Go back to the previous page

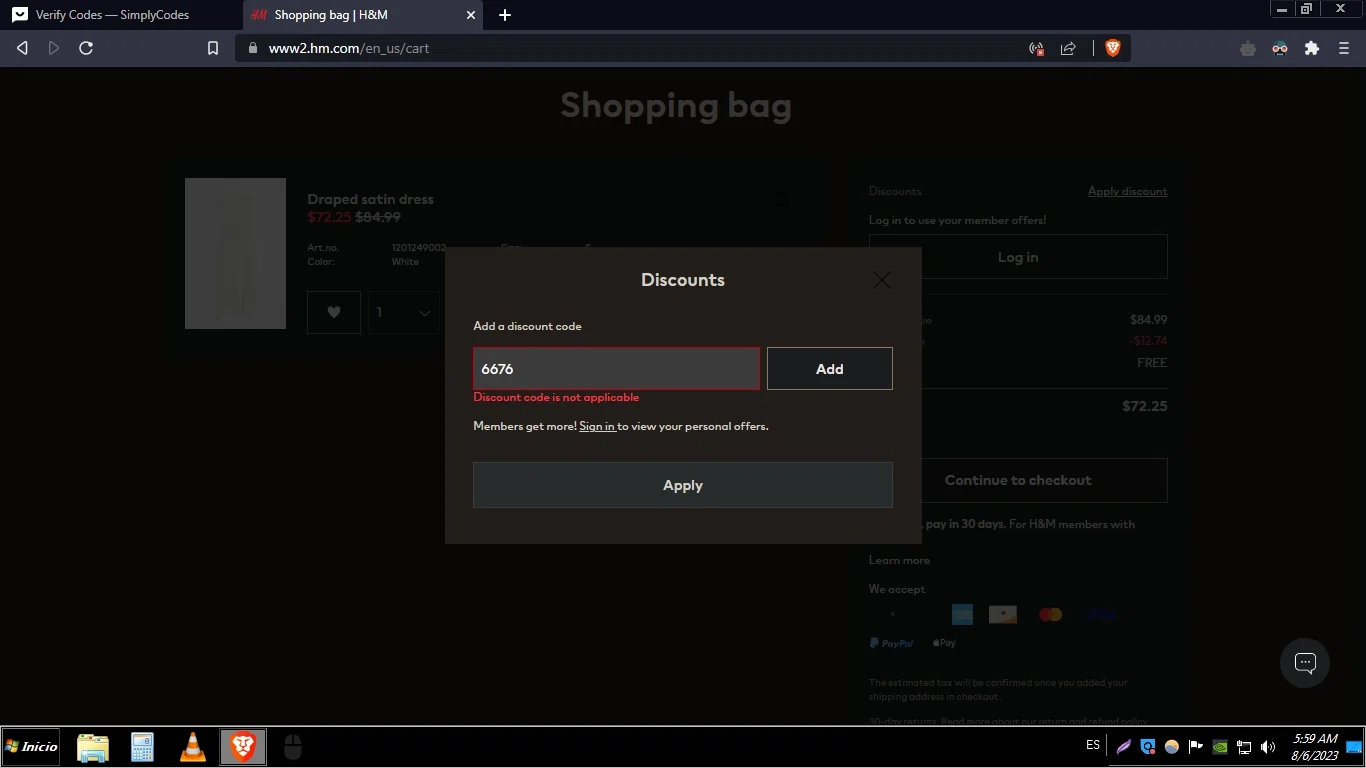point(22,48)
